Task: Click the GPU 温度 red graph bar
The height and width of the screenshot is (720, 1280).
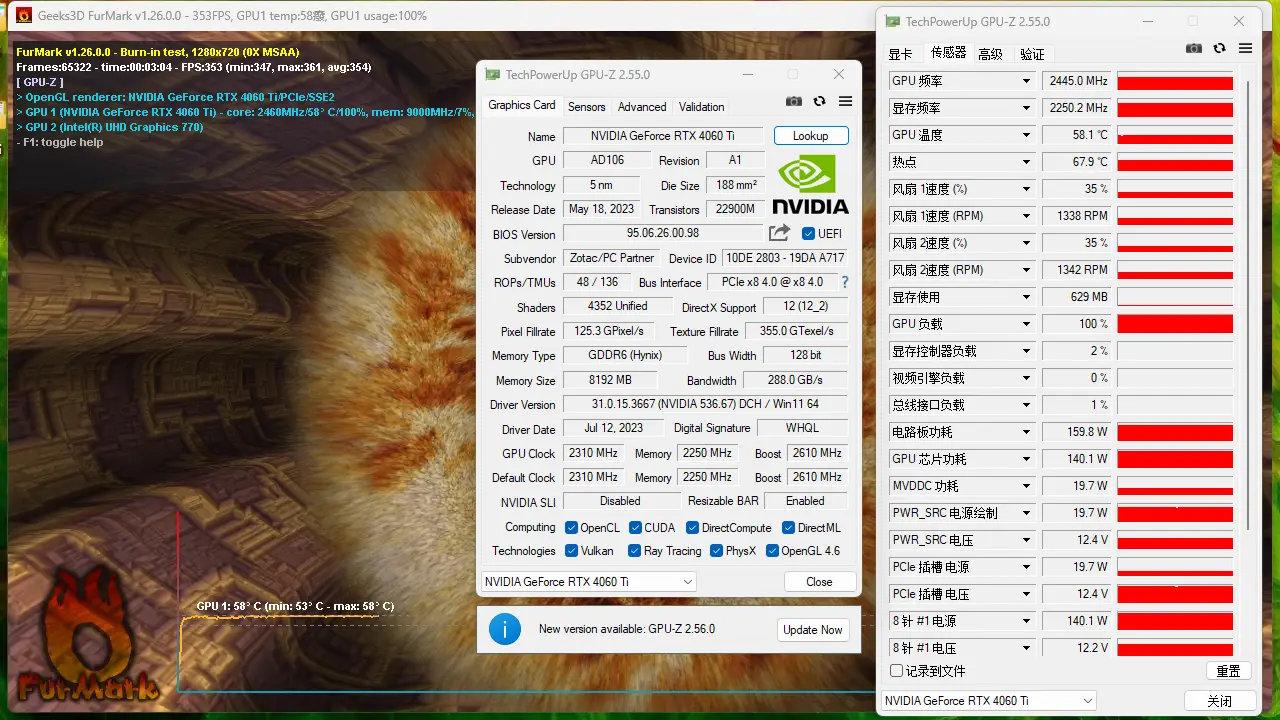Action: tap(1175, 135)
